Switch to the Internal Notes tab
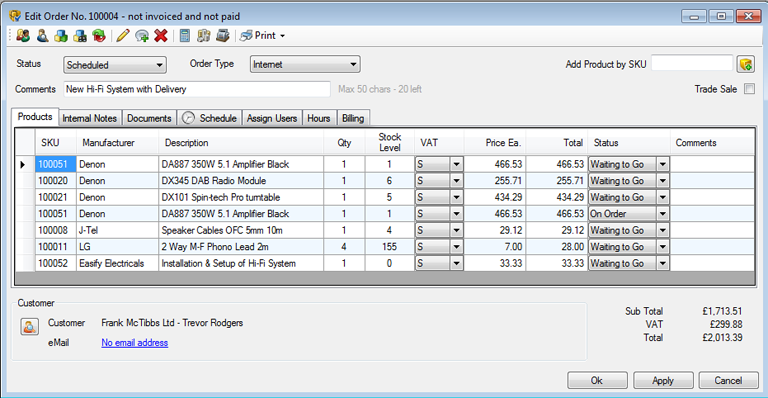The width and height of the screenshot is (768, 398). pos(90,118)
